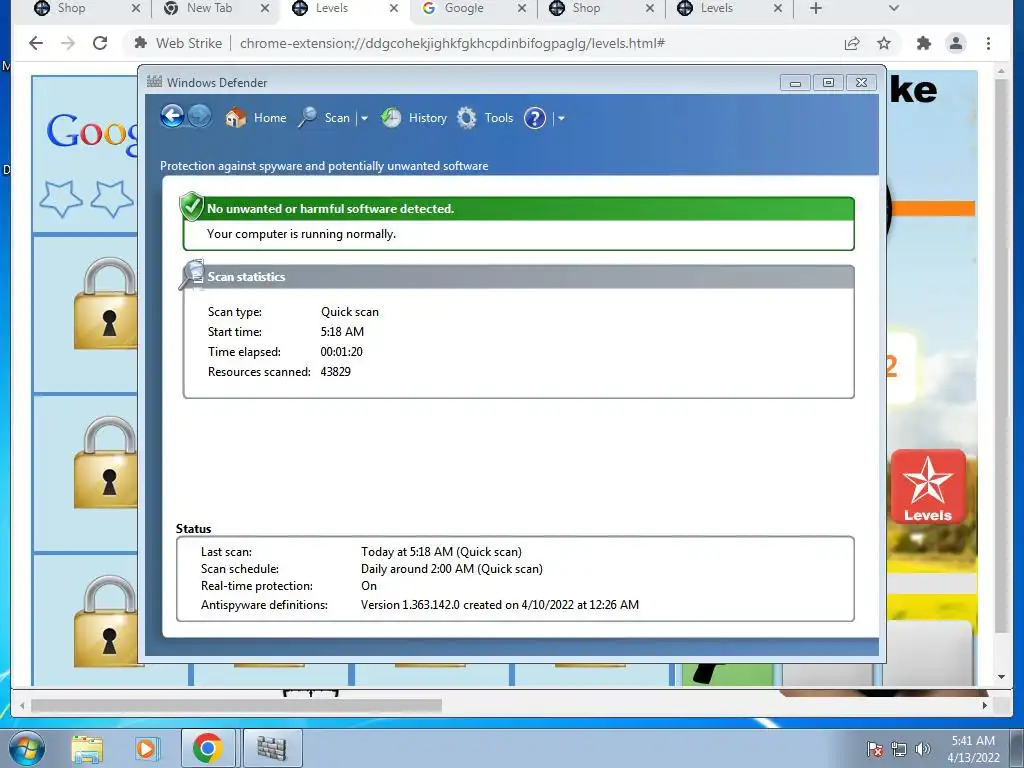Click the Chrome share page icon
The height and width of the screenshot is (768, 1024).
[852, 43]
